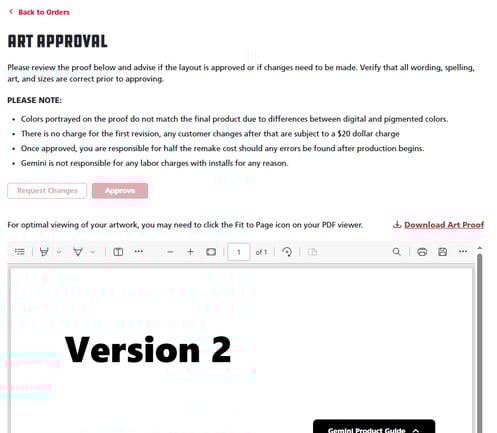Zoom in with the plus icon

pyautogui.click(x=190, y=252)
